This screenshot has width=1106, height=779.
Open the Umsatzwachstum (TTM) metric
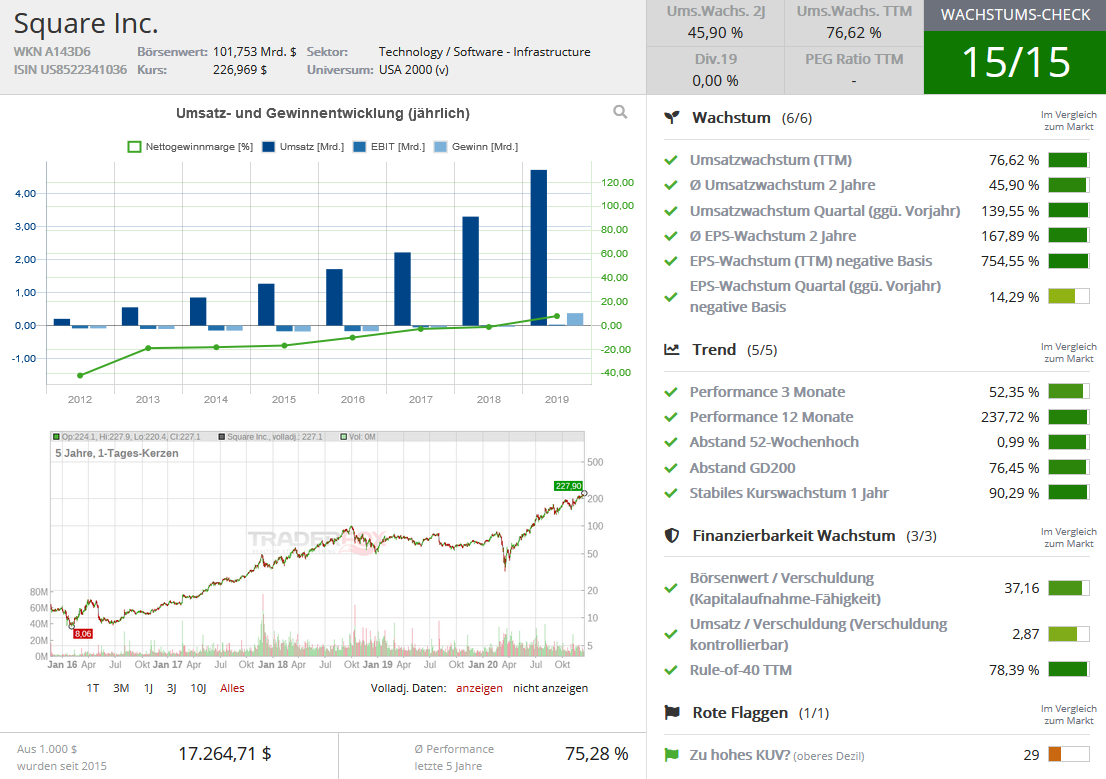771,160
